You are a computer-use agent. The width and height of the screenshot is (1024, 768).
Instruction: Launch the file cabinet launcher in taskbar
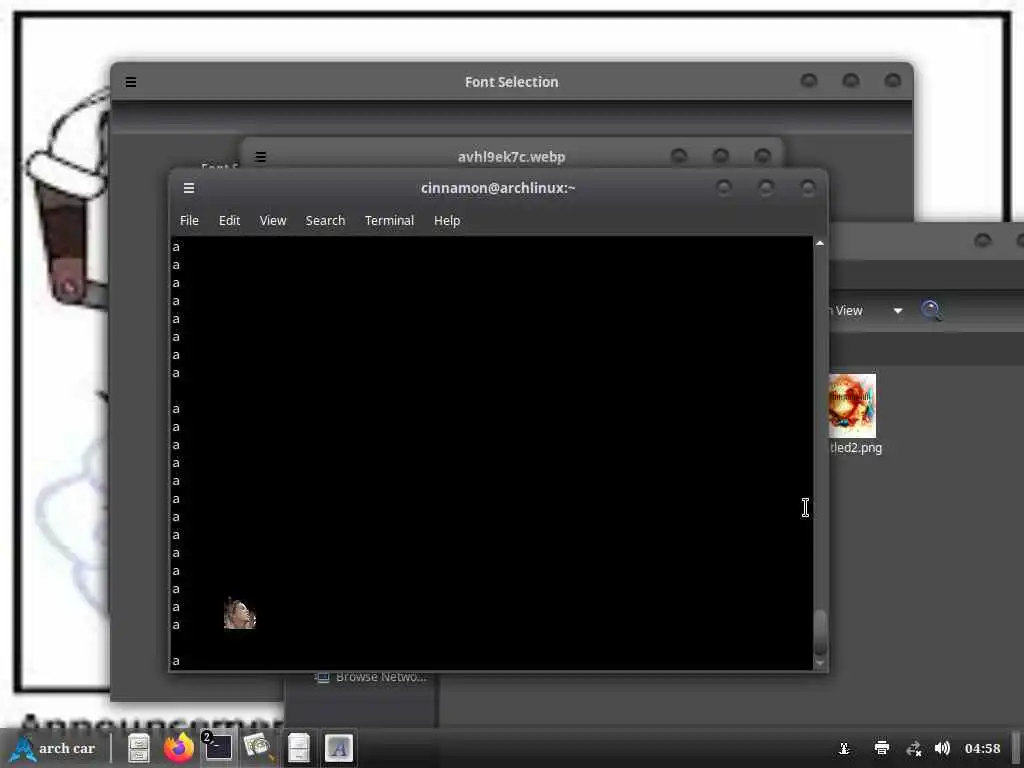tap(138, 748)
